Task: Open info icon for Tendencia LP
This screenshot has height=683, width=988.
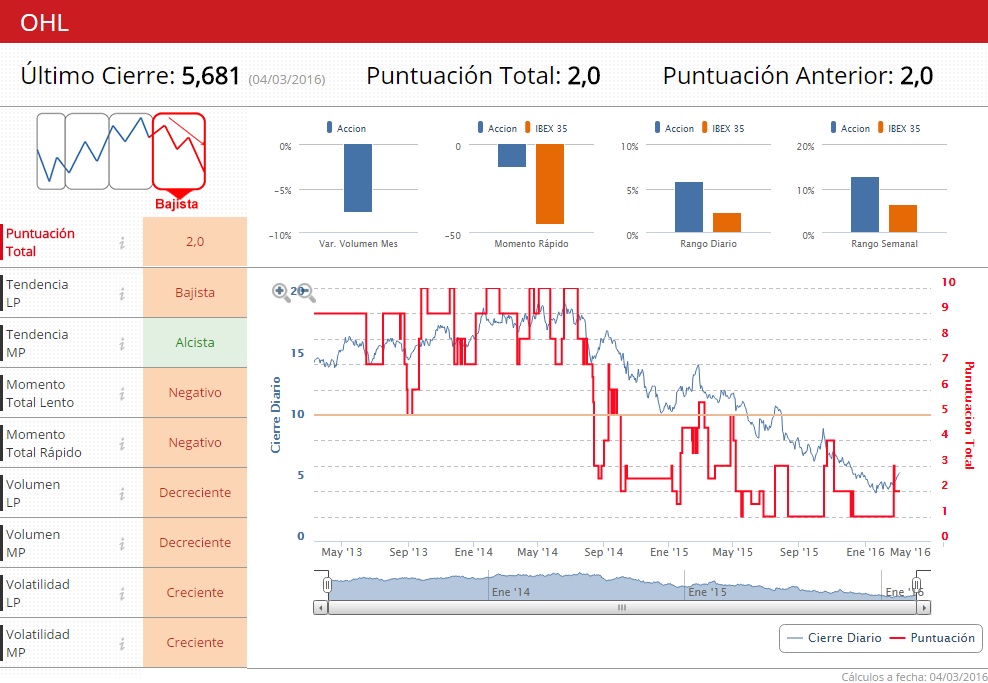Action: pyautogui.click(x=122, y=294)
